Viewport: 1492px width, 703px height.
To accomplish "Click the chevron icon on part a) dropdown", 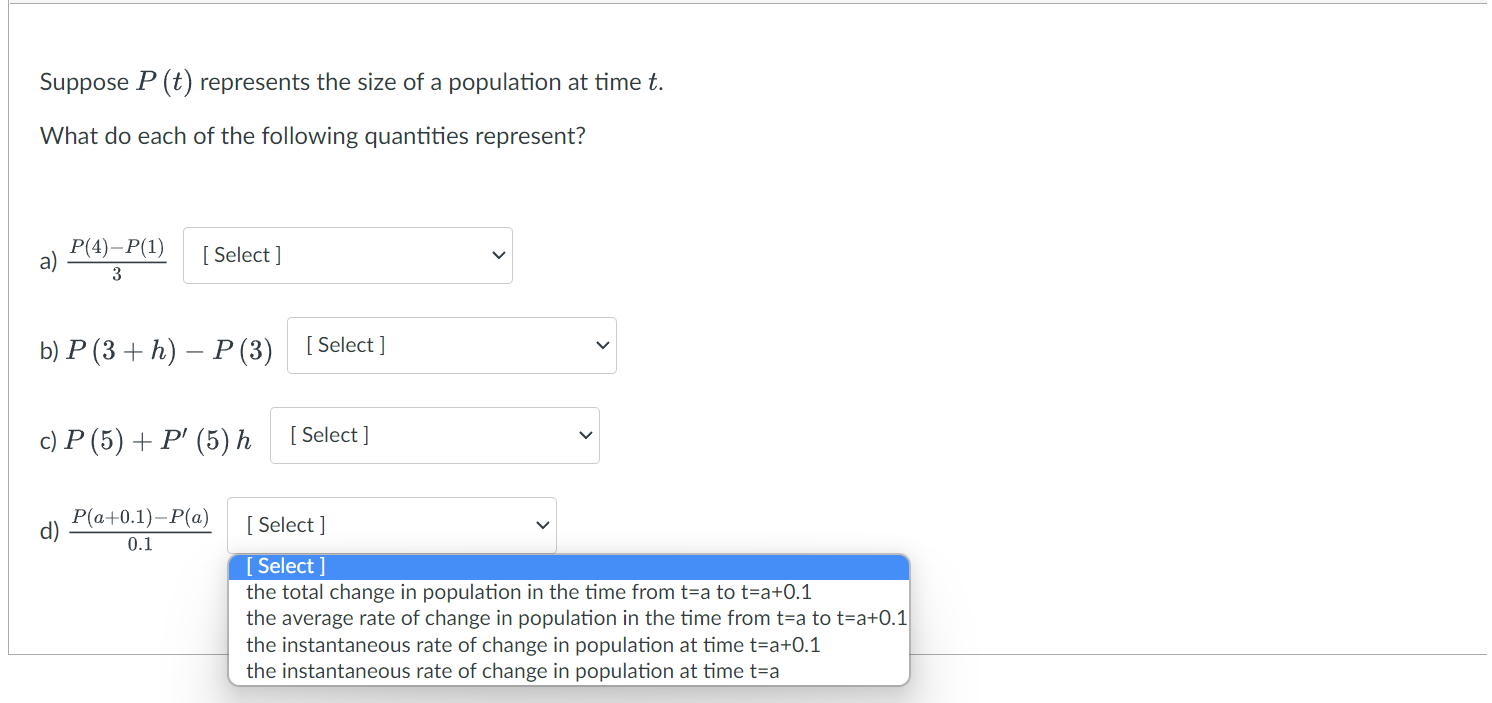I will tap(497, 255).
